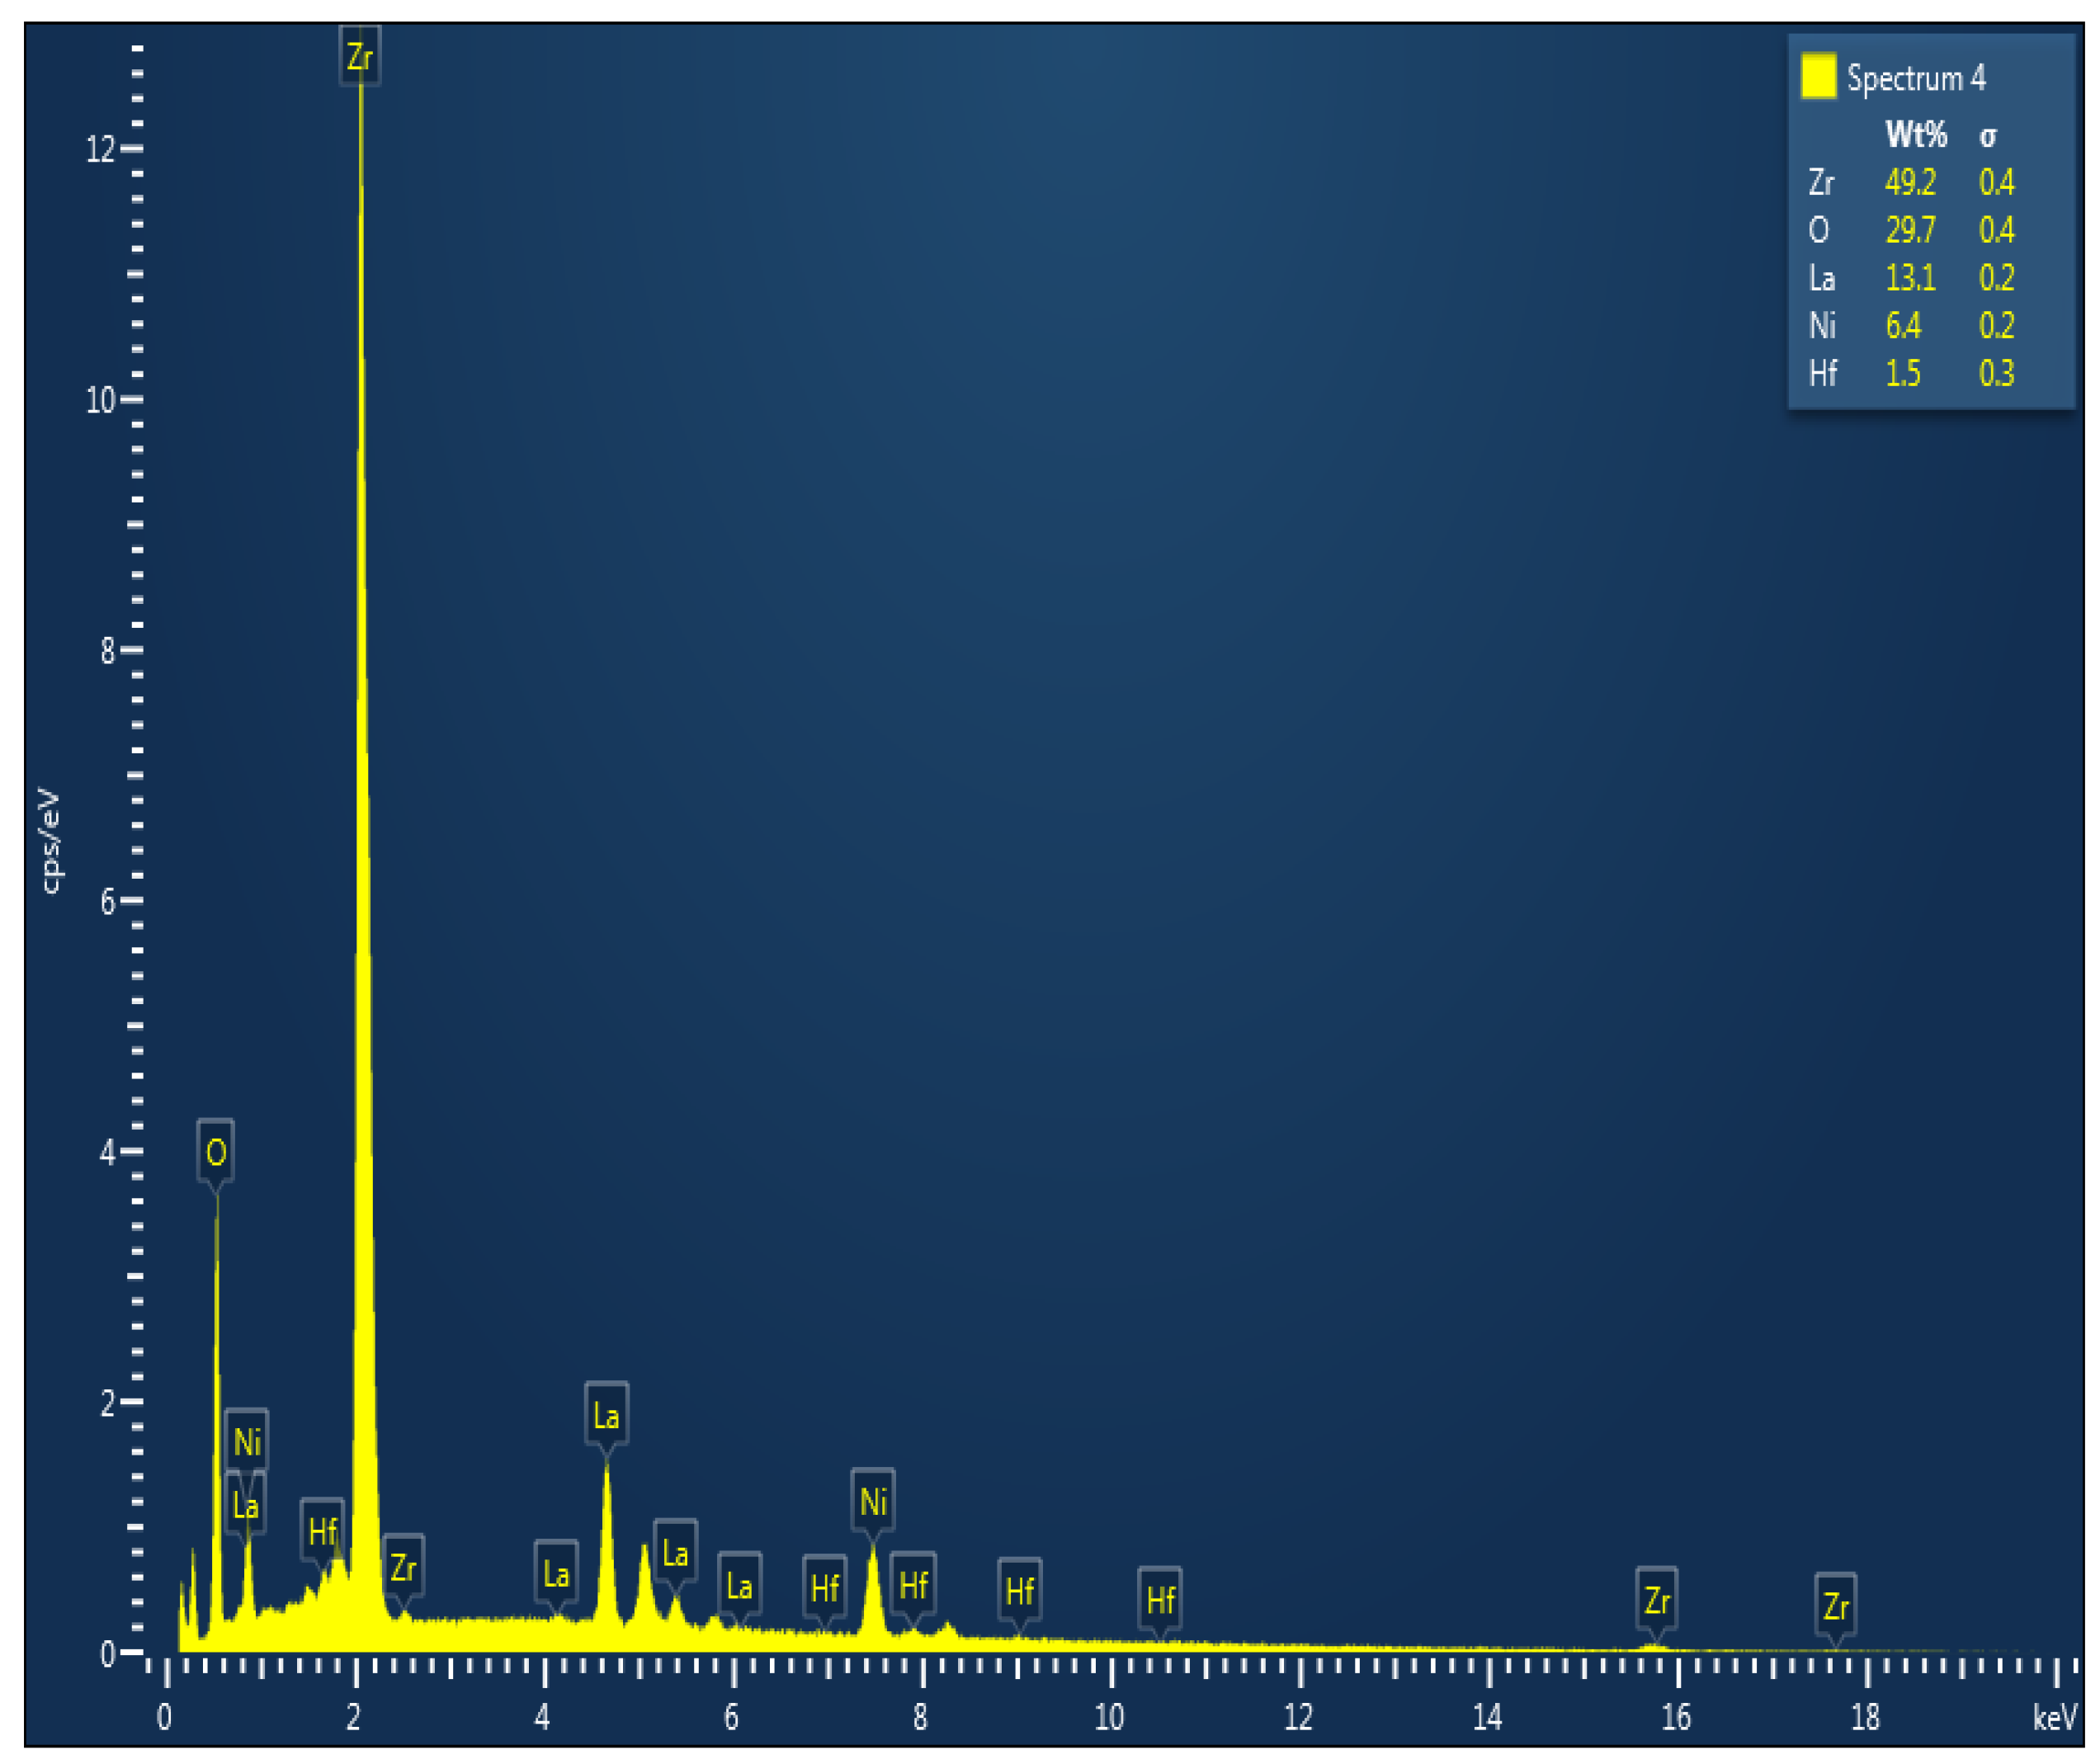Select the Ni peak label near 7.5 keV
The image size is (2100, 1764).
click(x=873, y=1502)
